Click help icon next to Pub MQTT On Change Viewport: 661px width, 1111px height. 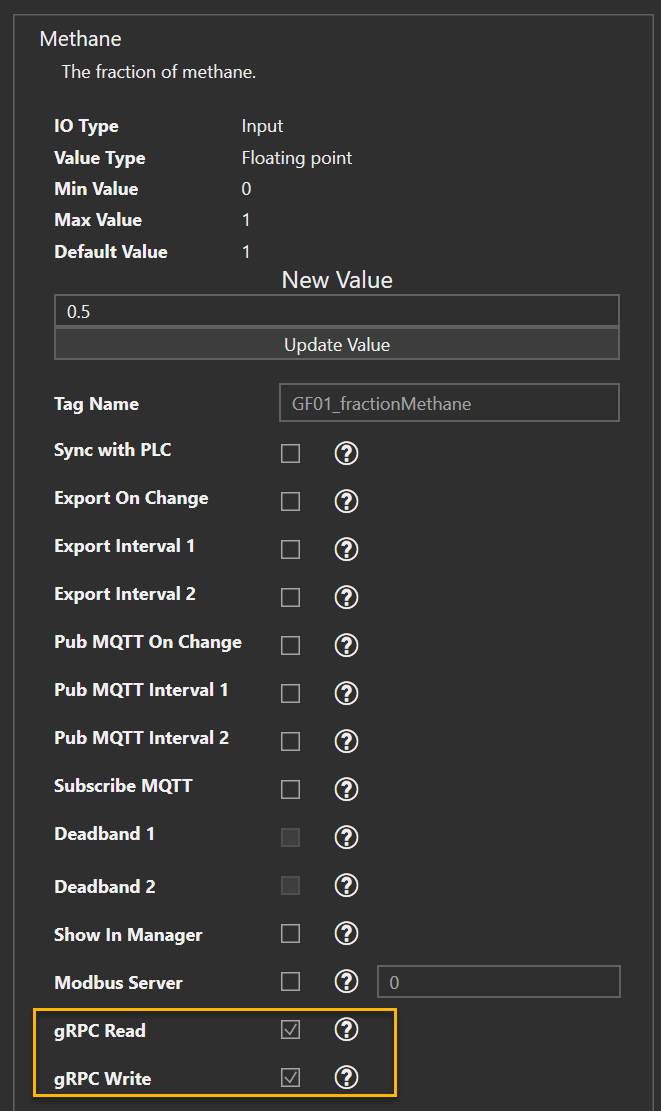(346, 646)
